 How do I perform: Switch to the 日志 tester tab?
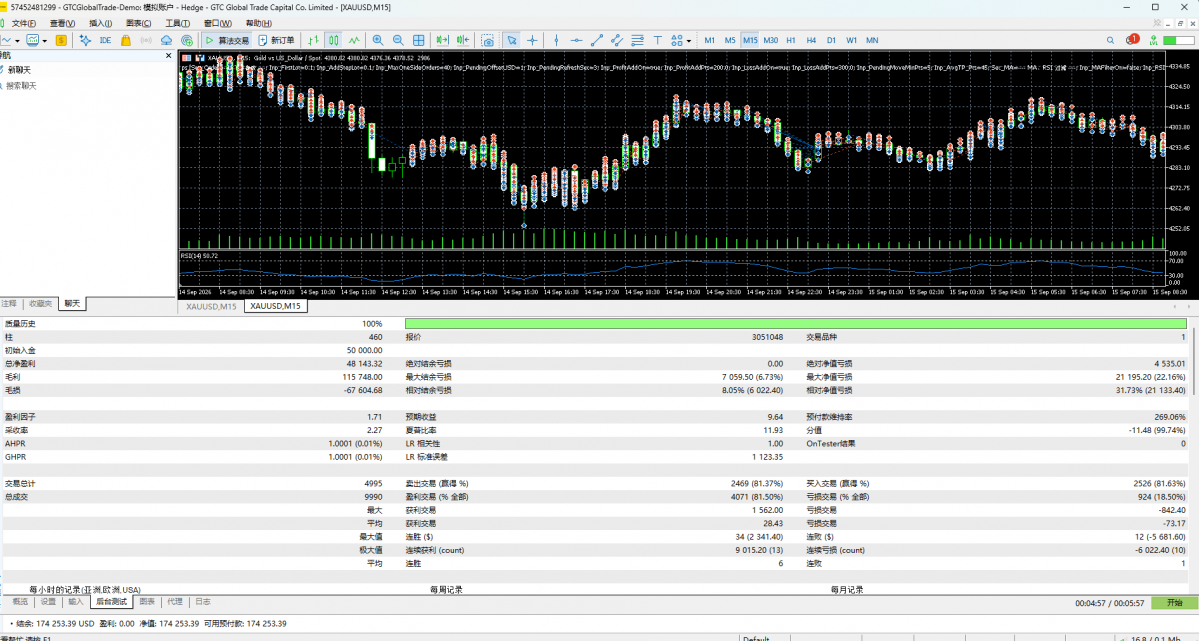tap(203, 602)
